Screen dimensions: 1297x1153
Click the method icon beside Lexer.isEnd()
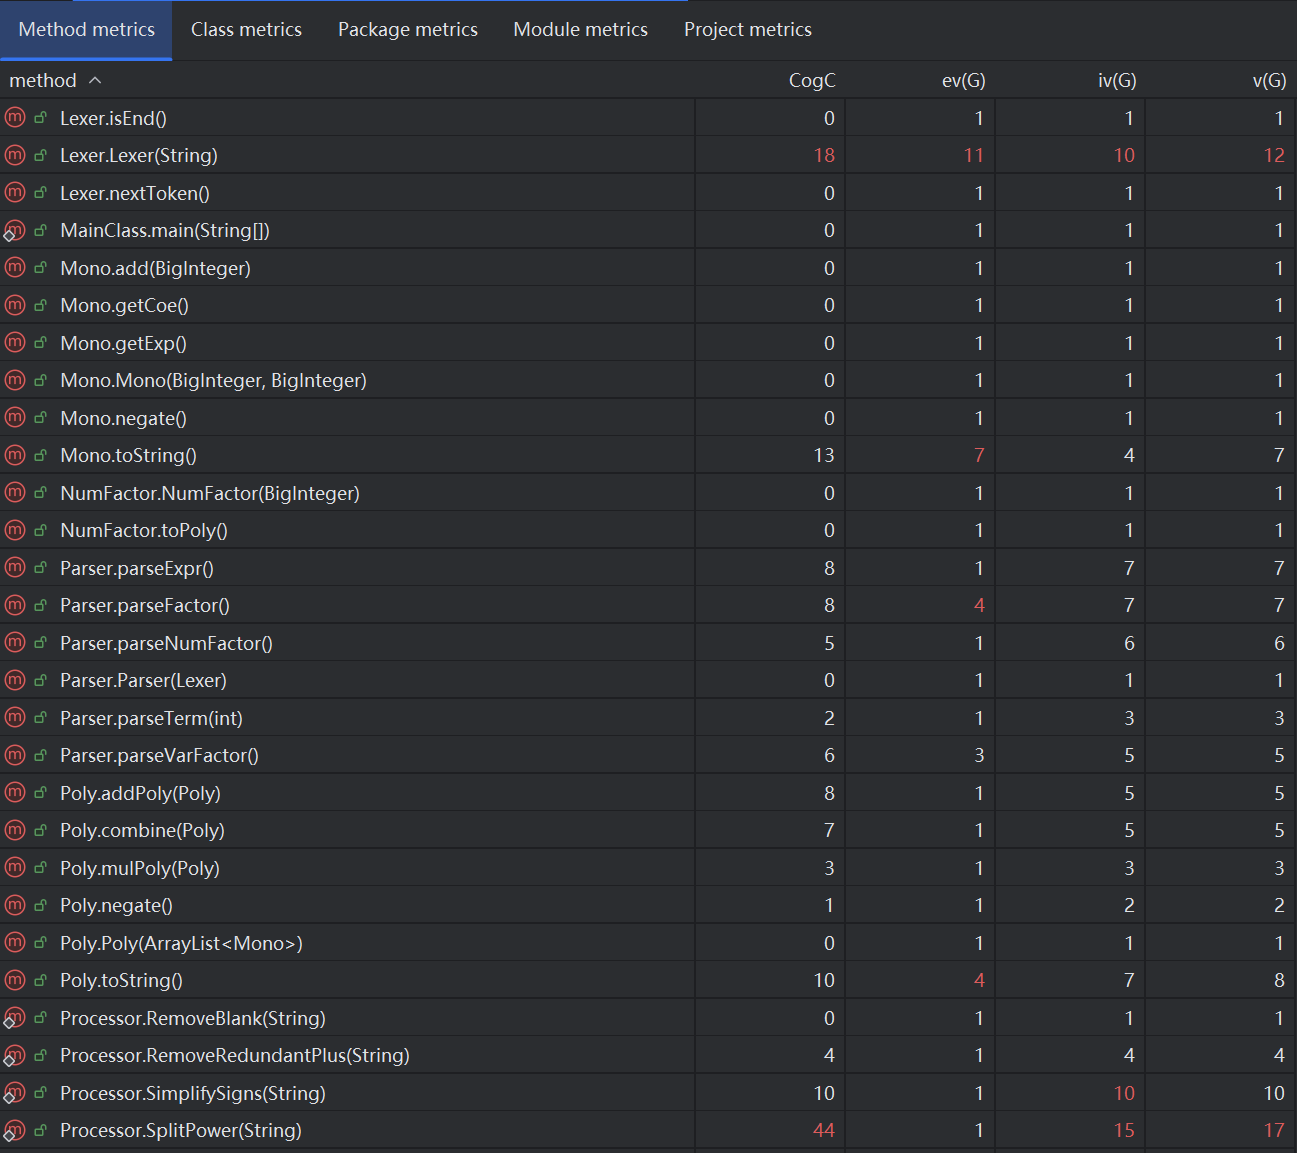[x=15, y=118]
